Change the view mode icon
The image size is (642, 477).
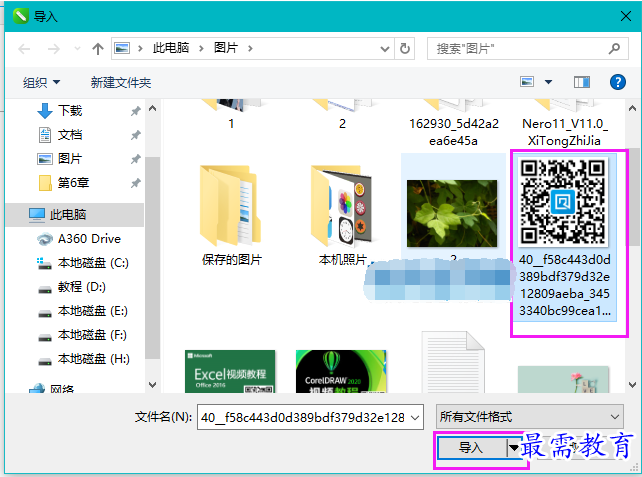pyautogui.click(x=527, y=82)
